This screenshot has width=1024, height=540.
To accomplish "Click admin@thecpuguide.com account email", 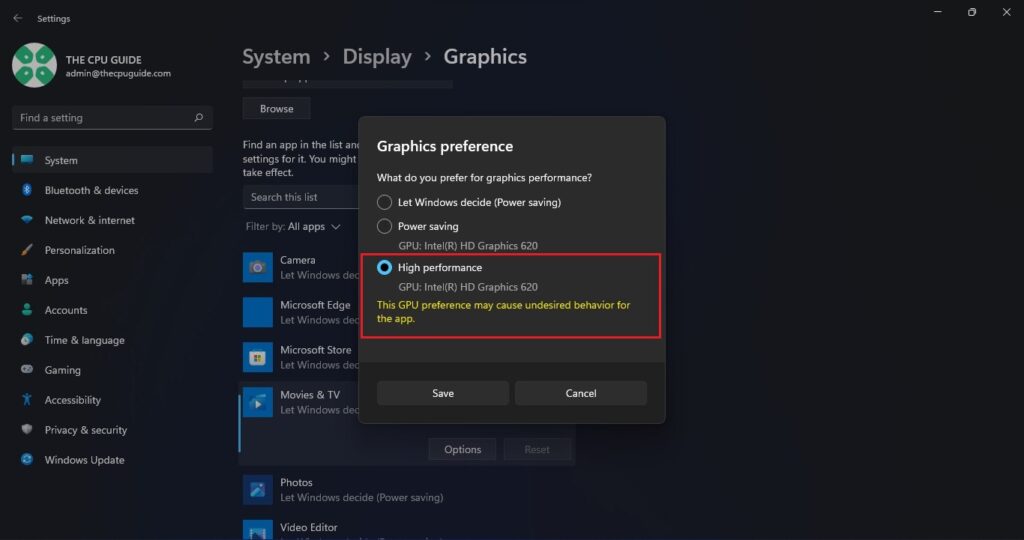I will 118,74.
